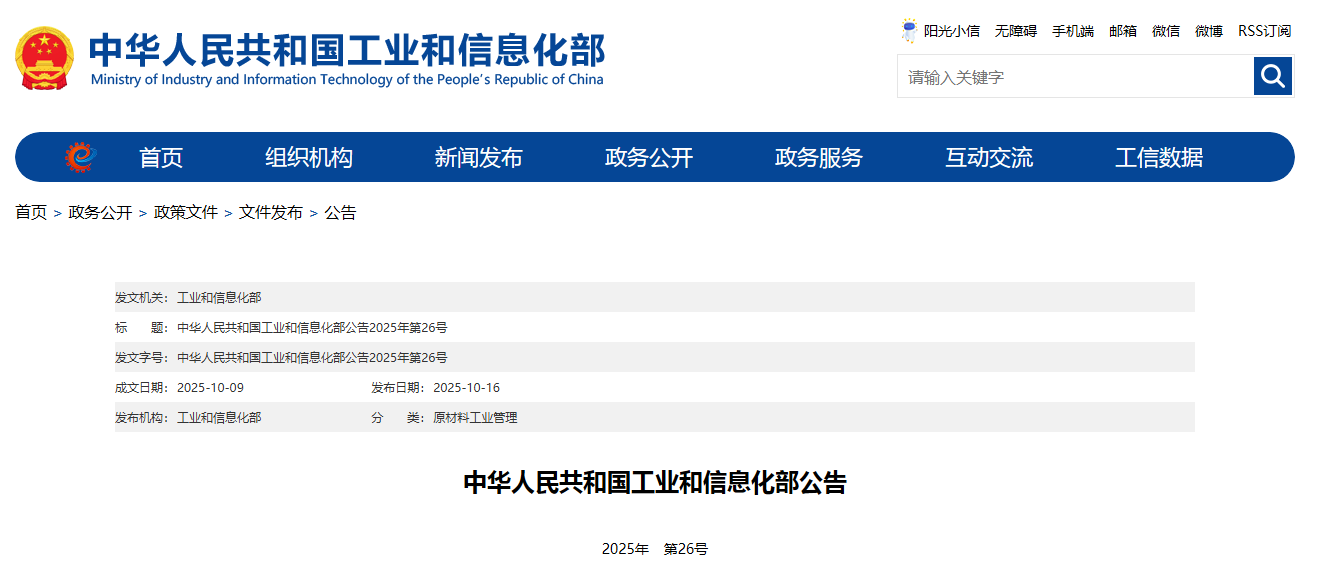This screenshot has width=1332, height=572.
Task: Open the 工信数据 navigation menu item
Action: pyautogui.click(x=1159, y=157)
